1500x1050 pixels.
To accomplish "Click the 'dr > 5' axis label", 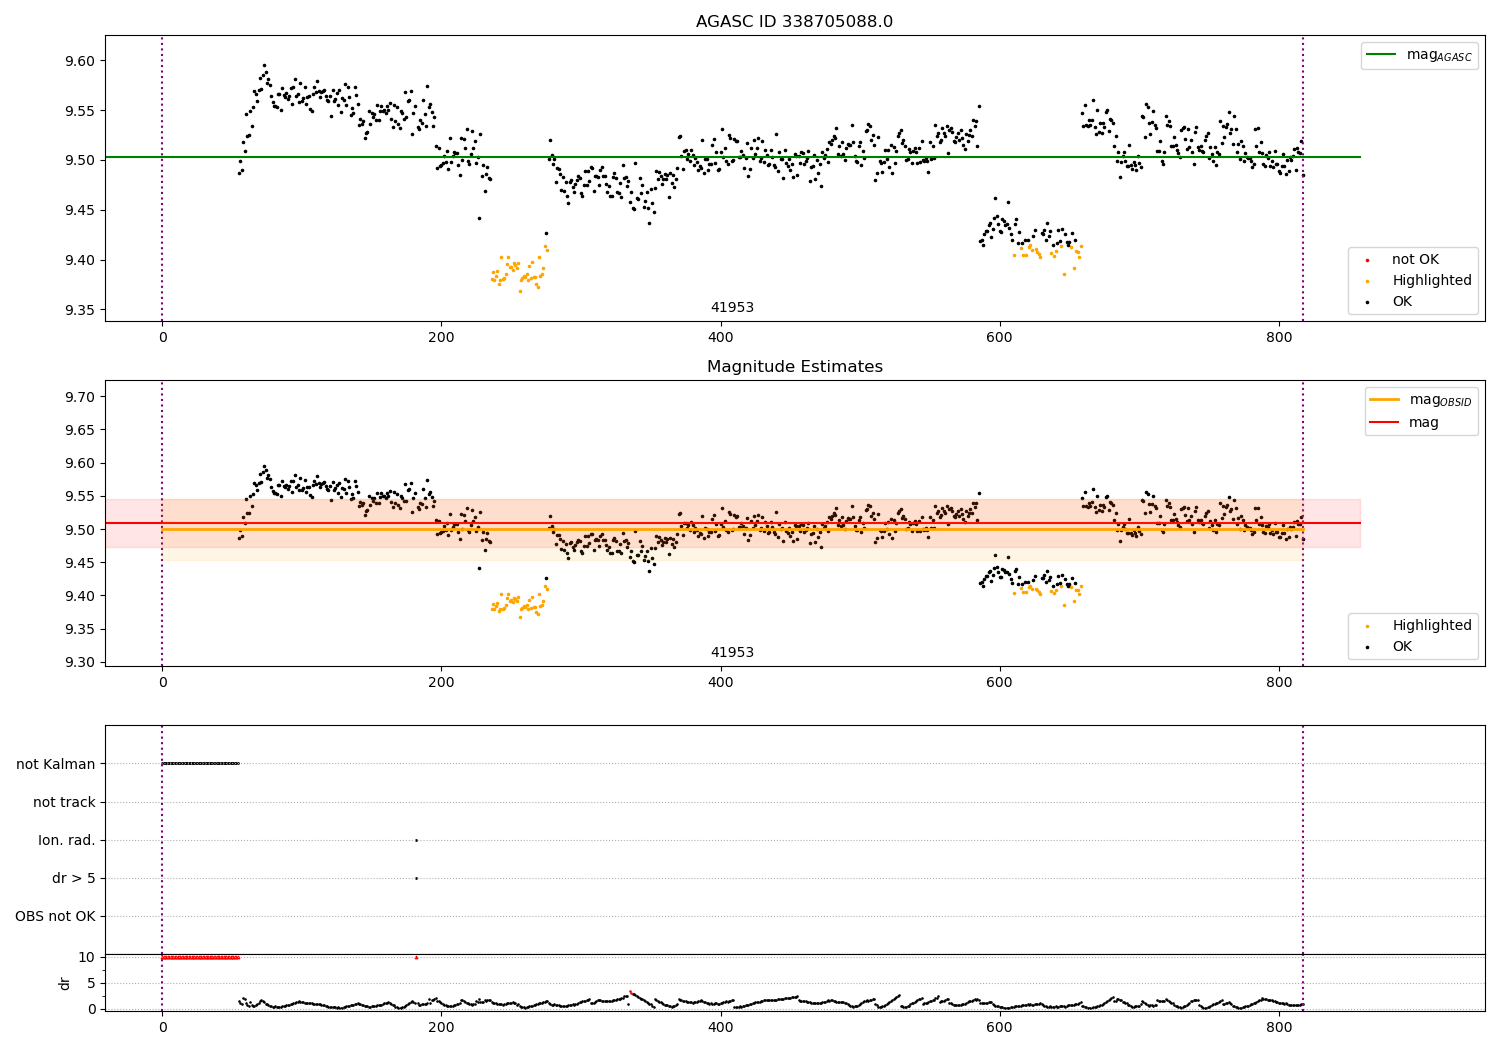I will pyautogui.click(x=74, y=879).
